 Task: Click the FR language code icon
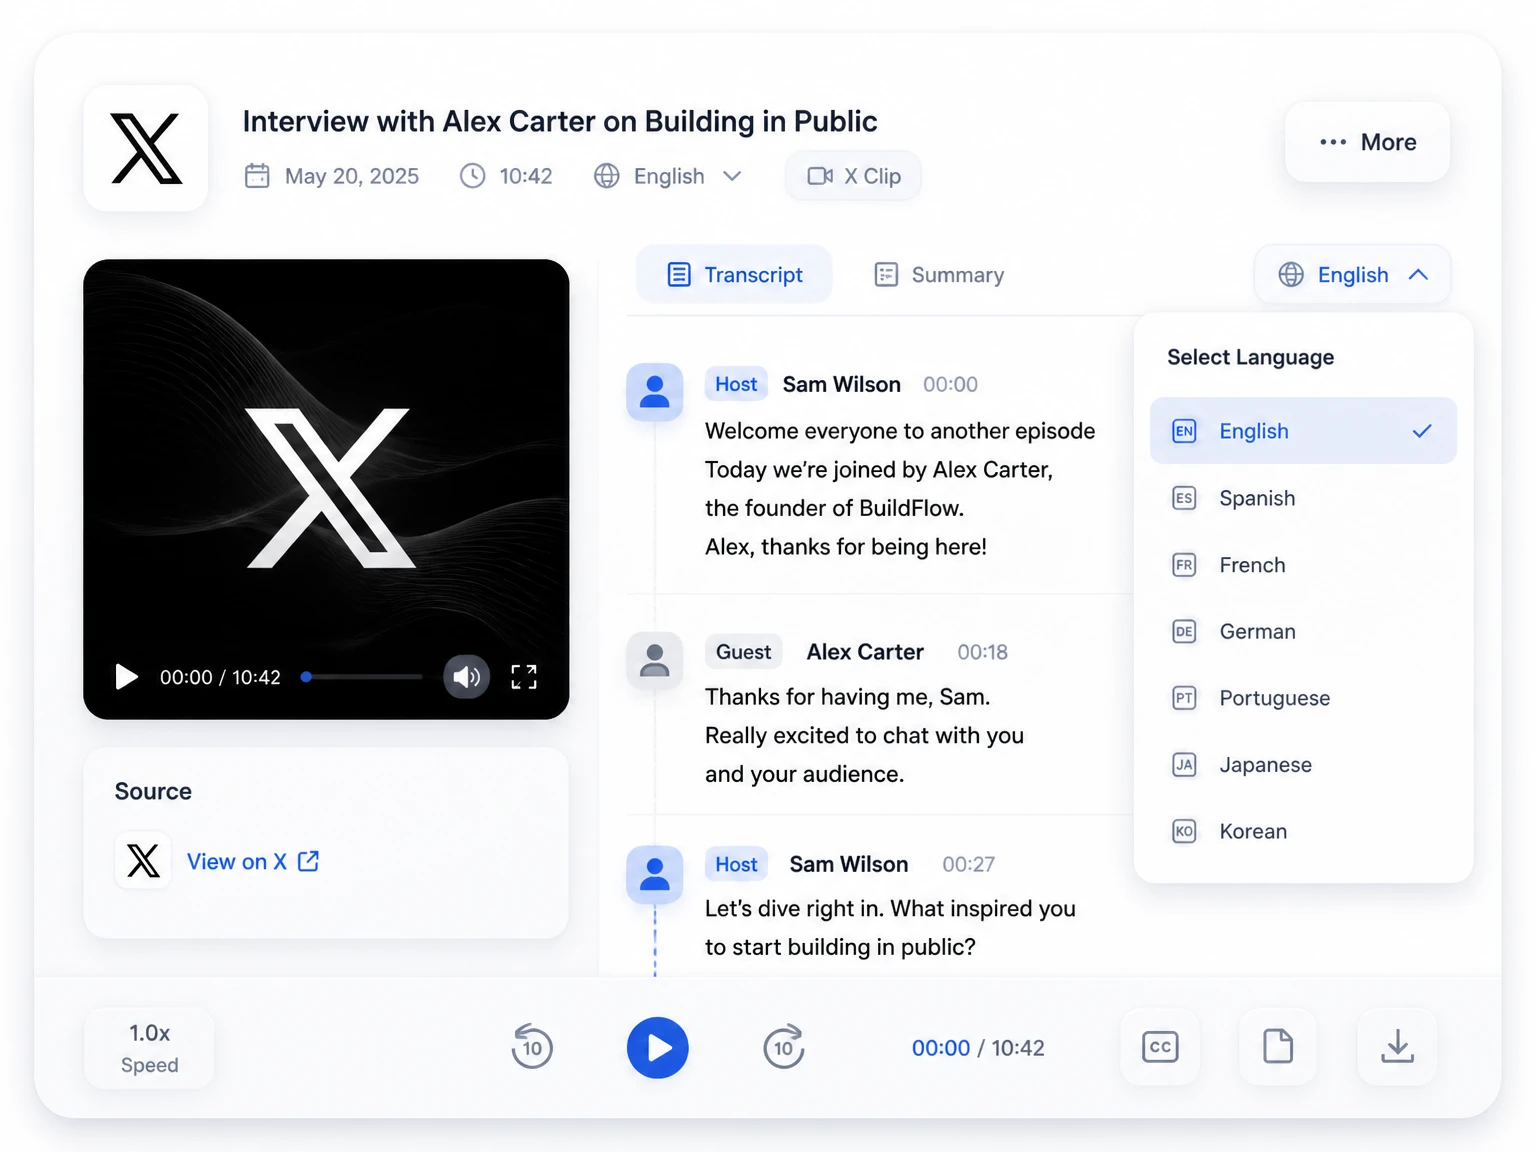[1184, 565]
